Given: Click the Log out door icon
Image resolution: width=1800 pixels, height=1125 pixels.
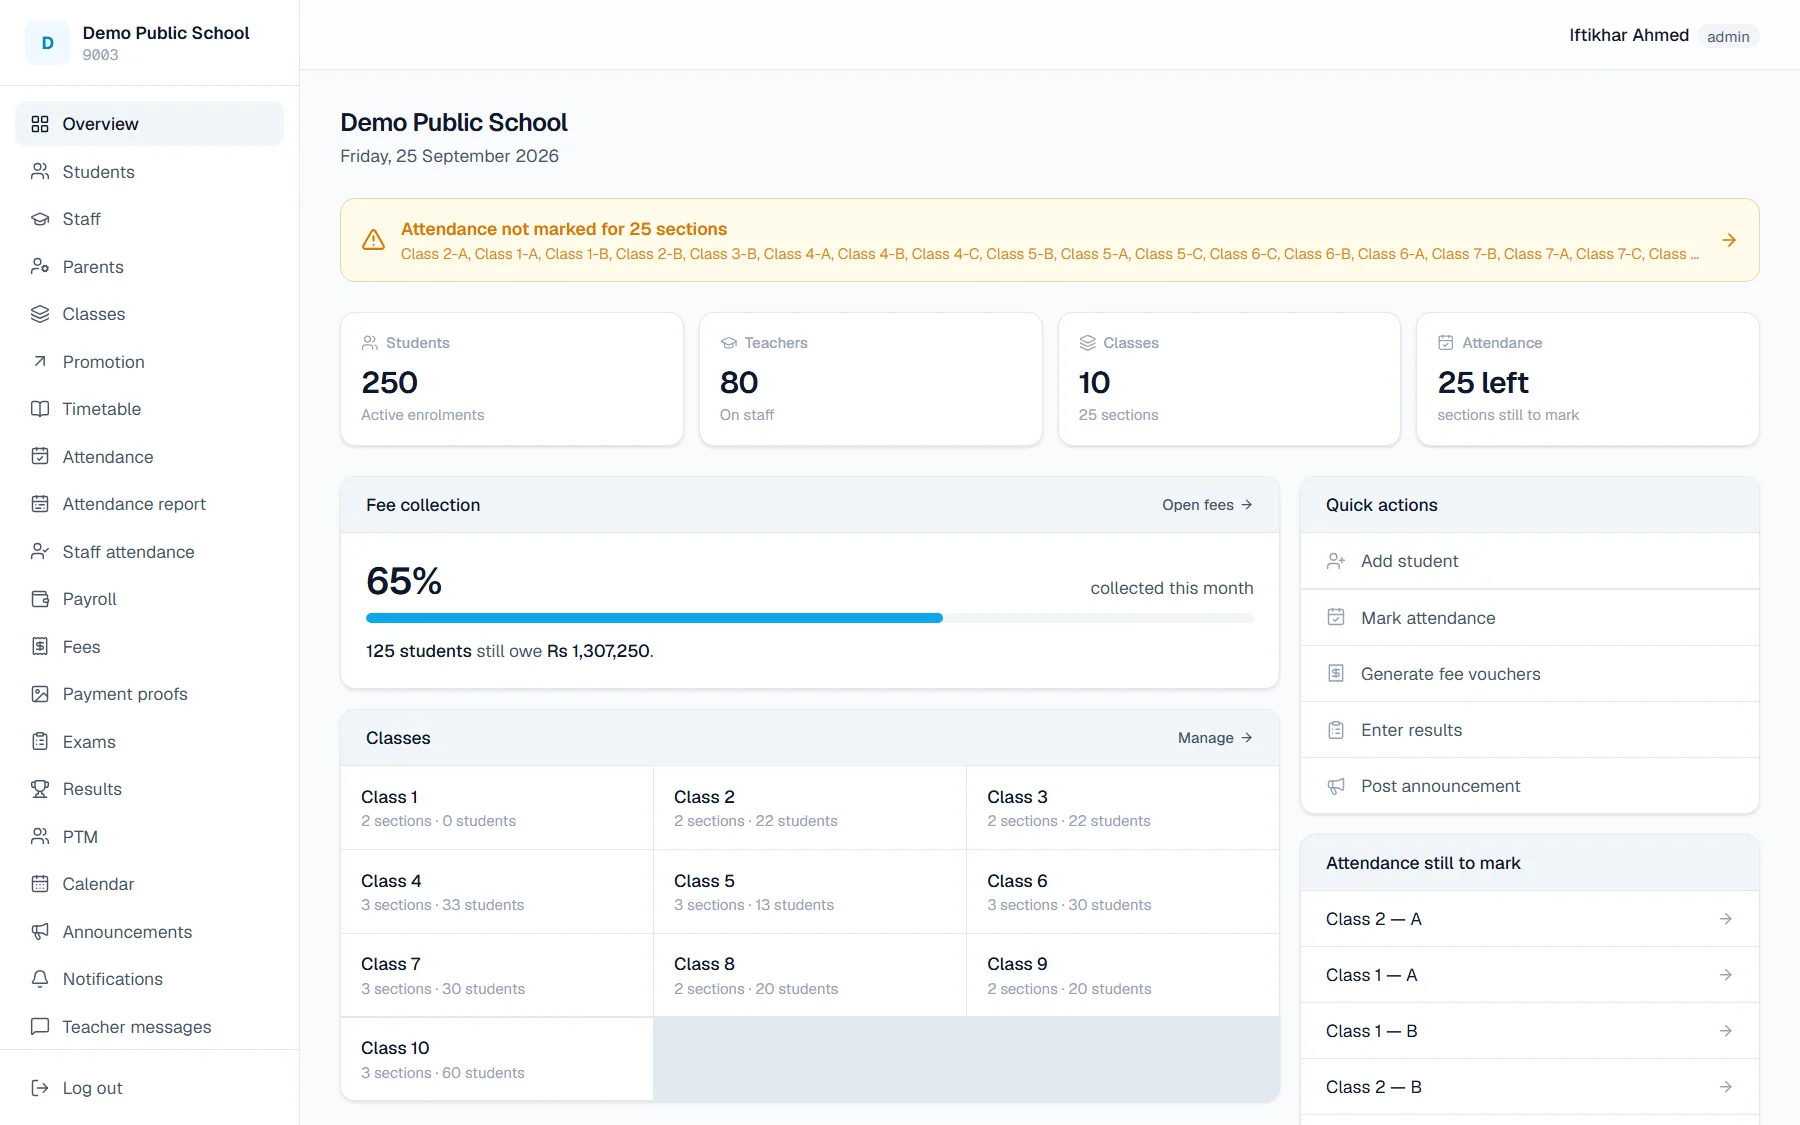Looking at the screenshot, I should coord(40,1088).
